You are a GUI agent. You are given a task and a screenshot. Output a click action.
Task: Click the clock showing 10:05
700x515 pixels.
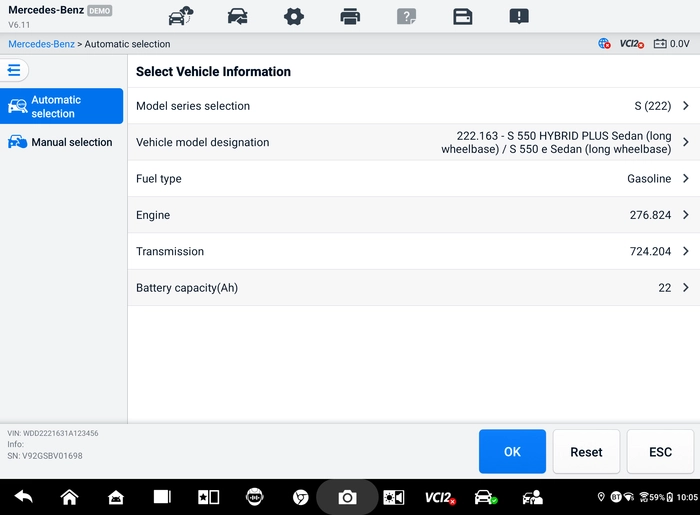tap(687, 497)
